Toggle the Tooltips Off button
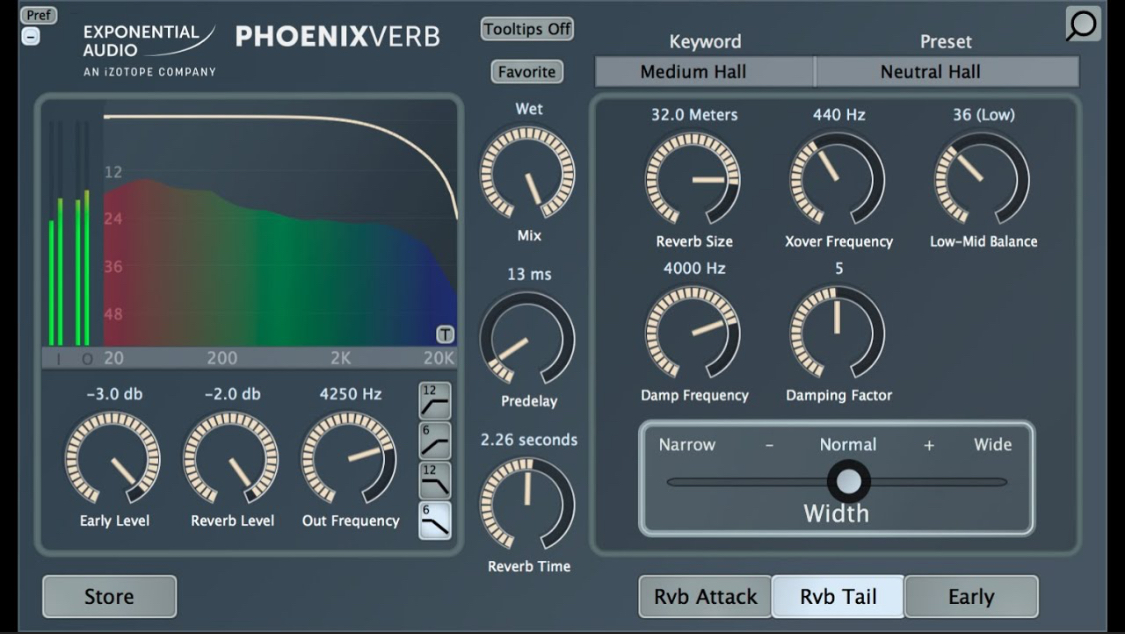The image size is (1125, 634). coord(527,29)
